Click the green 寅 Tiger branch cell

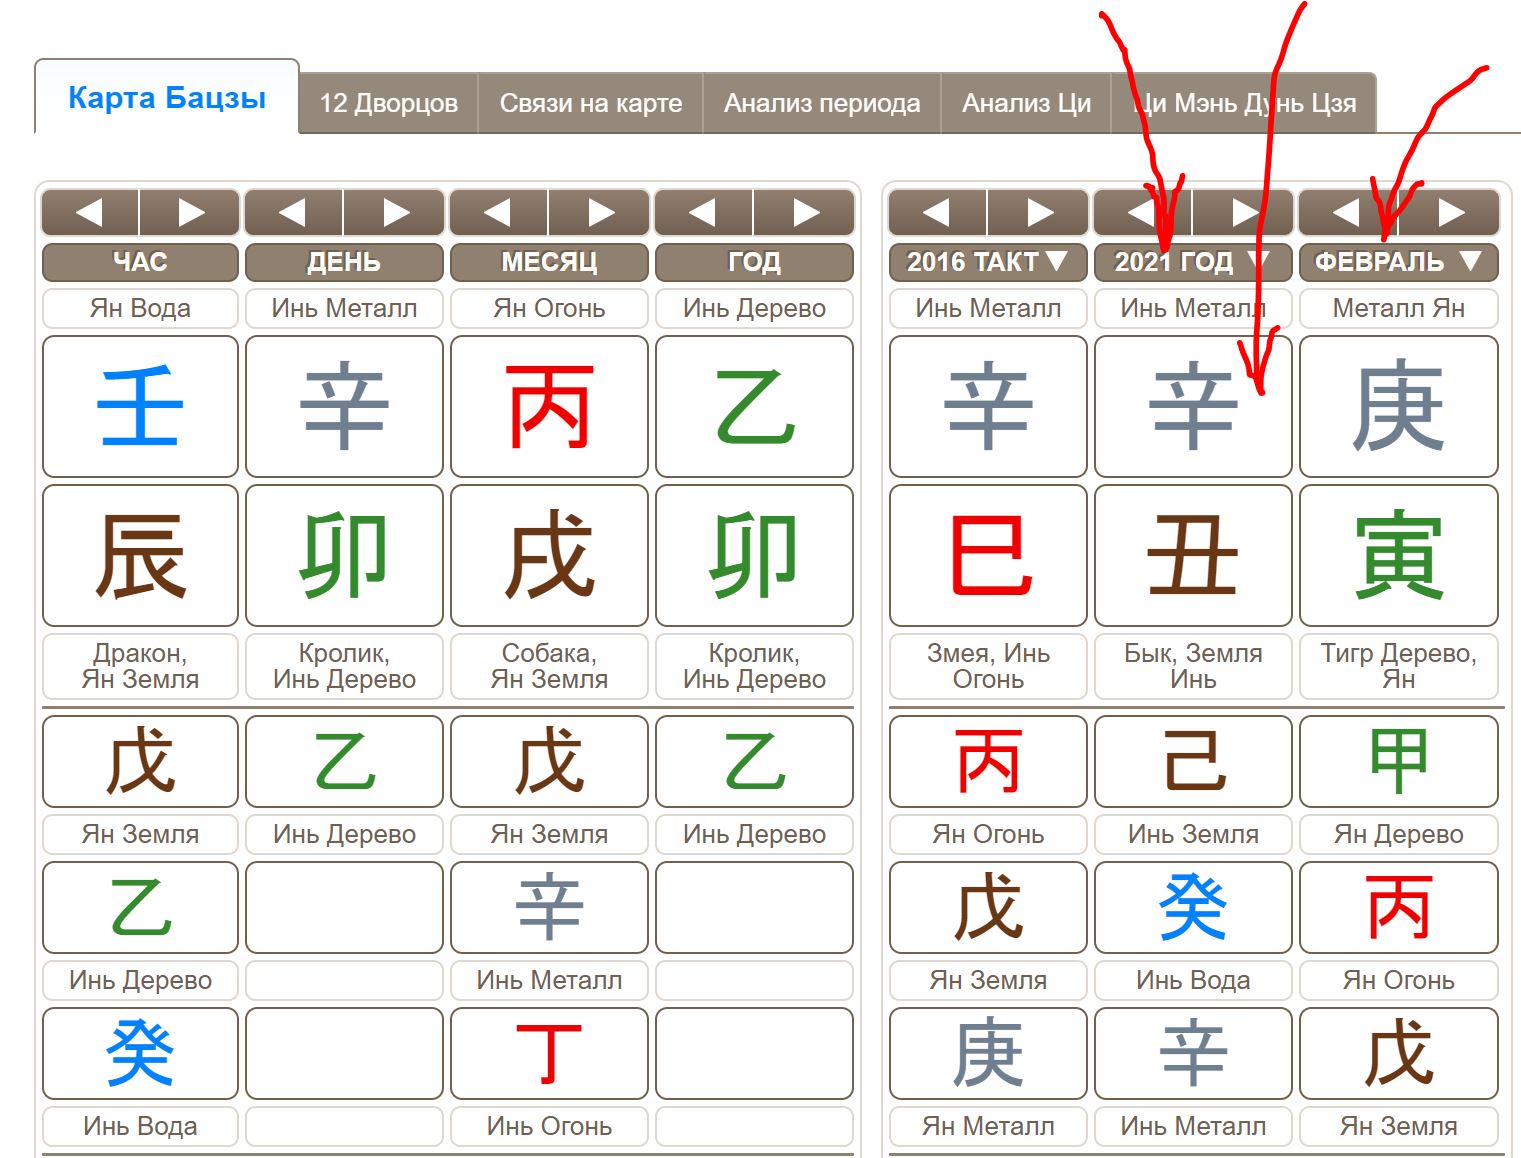tap(1398, 556)
